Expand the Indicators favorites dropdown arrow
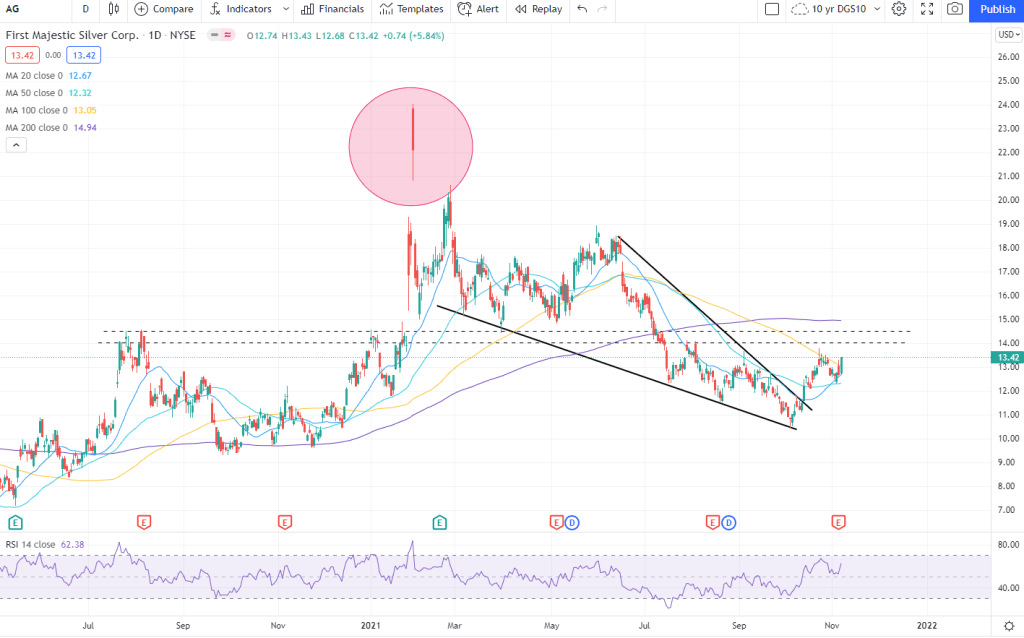1024x638 pixels. 285,9
